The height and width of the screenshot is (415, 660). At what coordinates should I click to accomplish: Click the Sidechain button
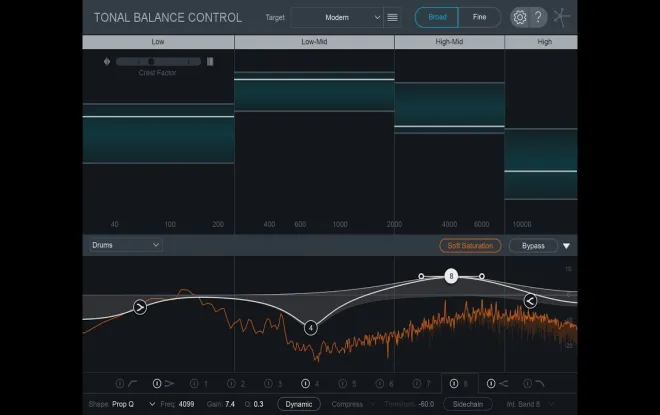point(468,404)
